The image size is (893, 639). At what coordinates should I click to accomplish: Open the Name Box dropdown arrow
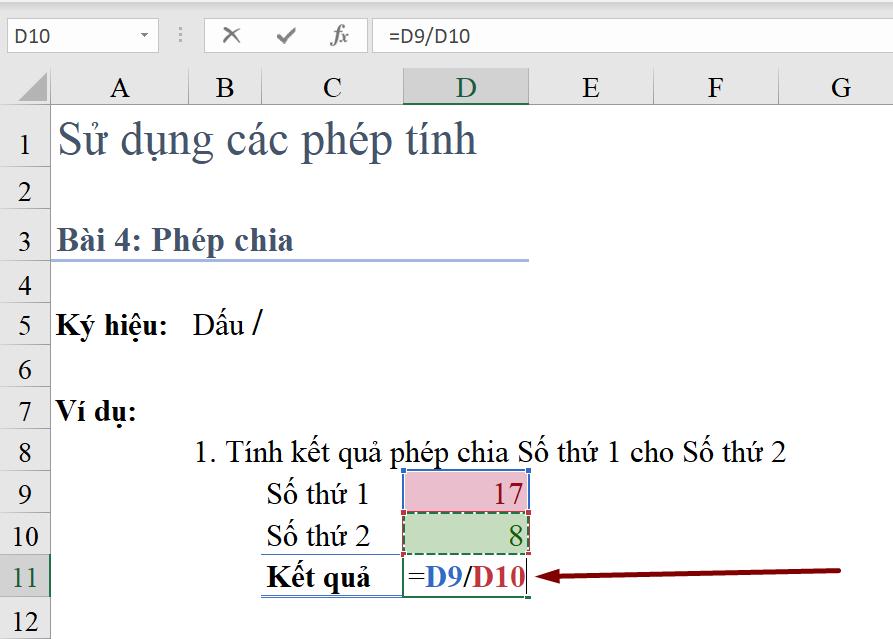145,35
